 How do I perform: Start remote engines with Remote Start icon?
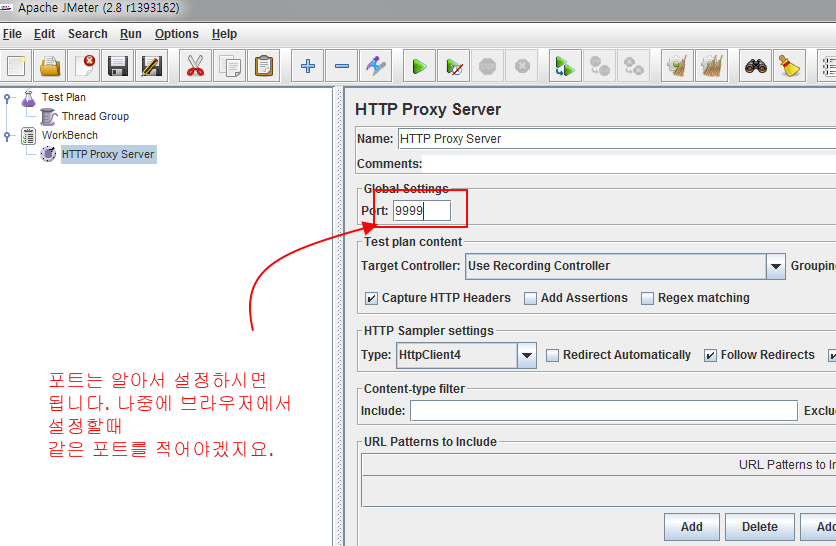[565, 67]
